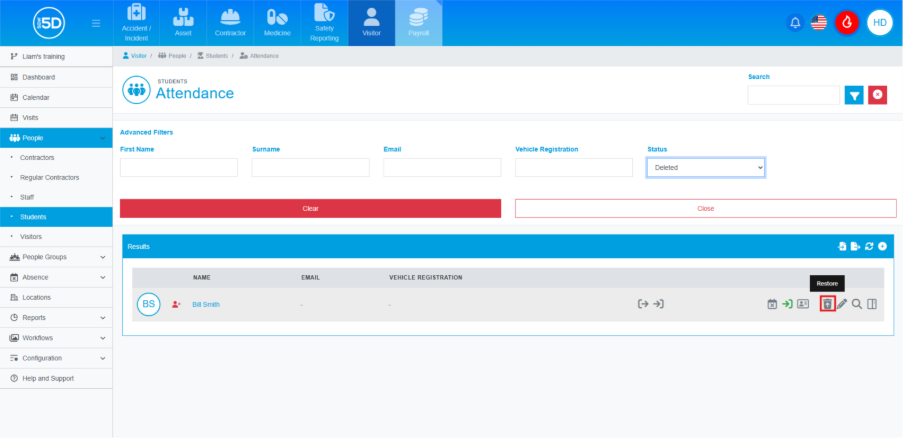Open the notifications bell icon
This screenshot has height=438, width=903.
click(796, 22)
